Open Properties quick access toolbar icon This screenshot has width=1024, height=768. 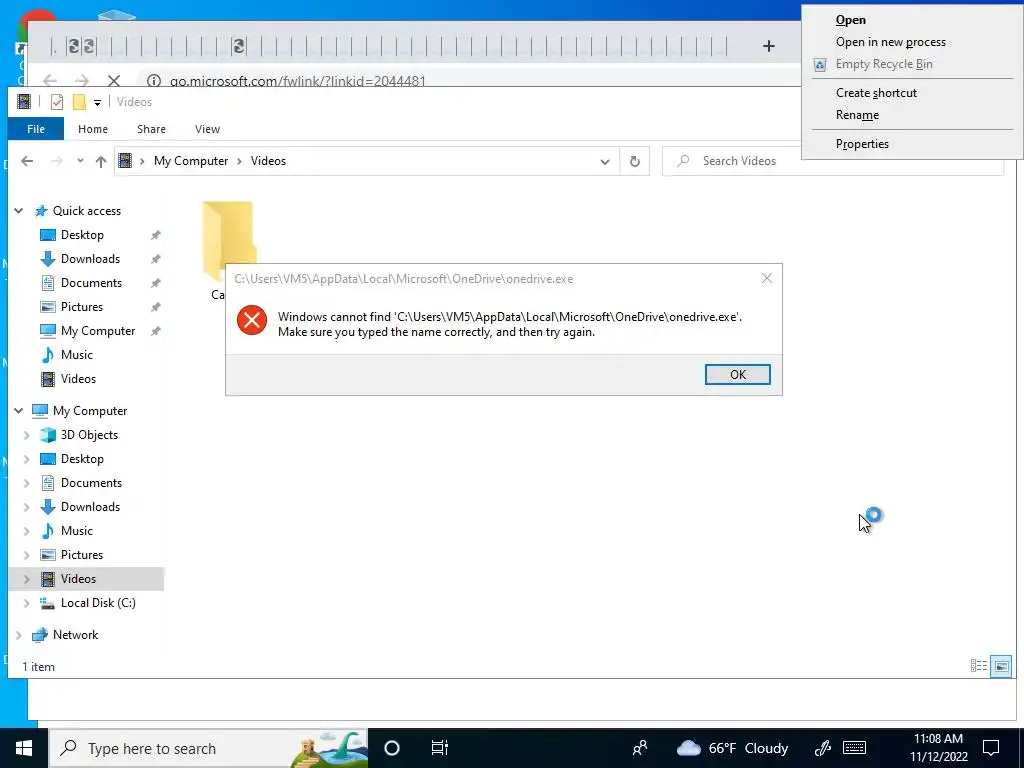coord(57,102)
